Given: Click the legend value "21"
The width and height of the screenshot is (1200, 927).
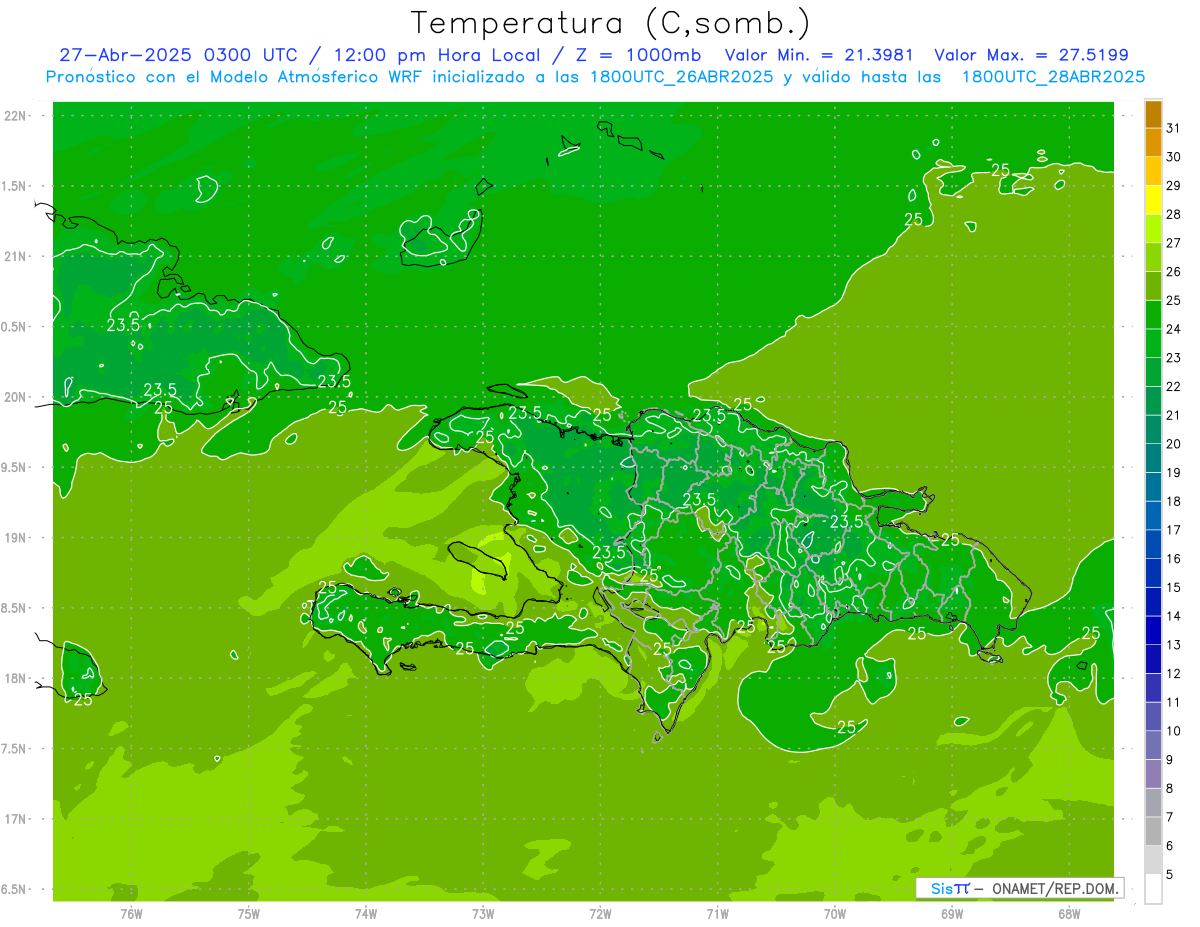Looking at the screenshot, I should click(x=1174, y=415).
